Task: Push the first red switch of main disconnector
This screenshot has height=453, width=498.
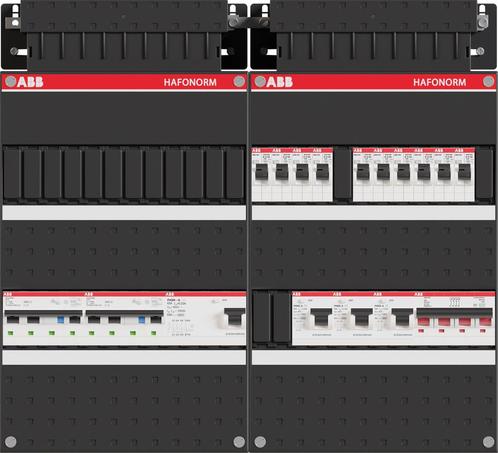Action: pyautogui.click(x=424, y=321)
